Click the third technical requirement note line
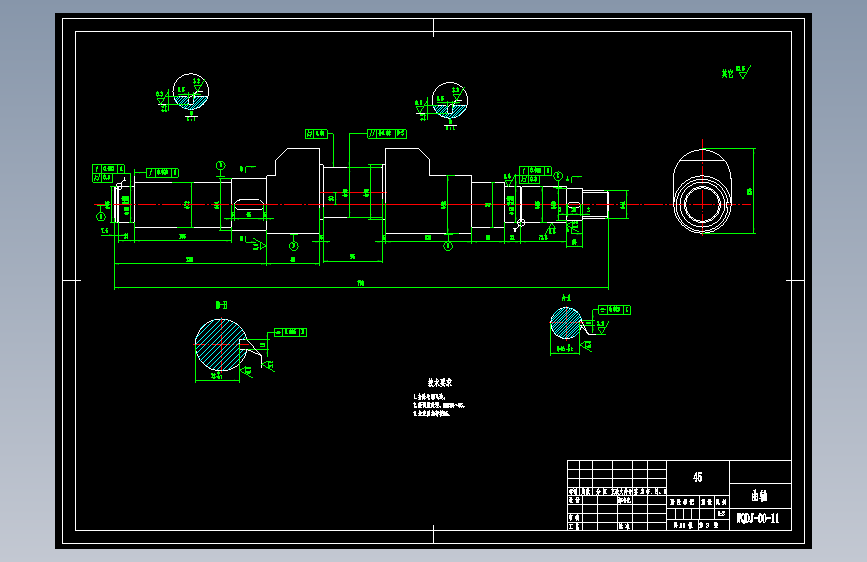 pos(432,413)
